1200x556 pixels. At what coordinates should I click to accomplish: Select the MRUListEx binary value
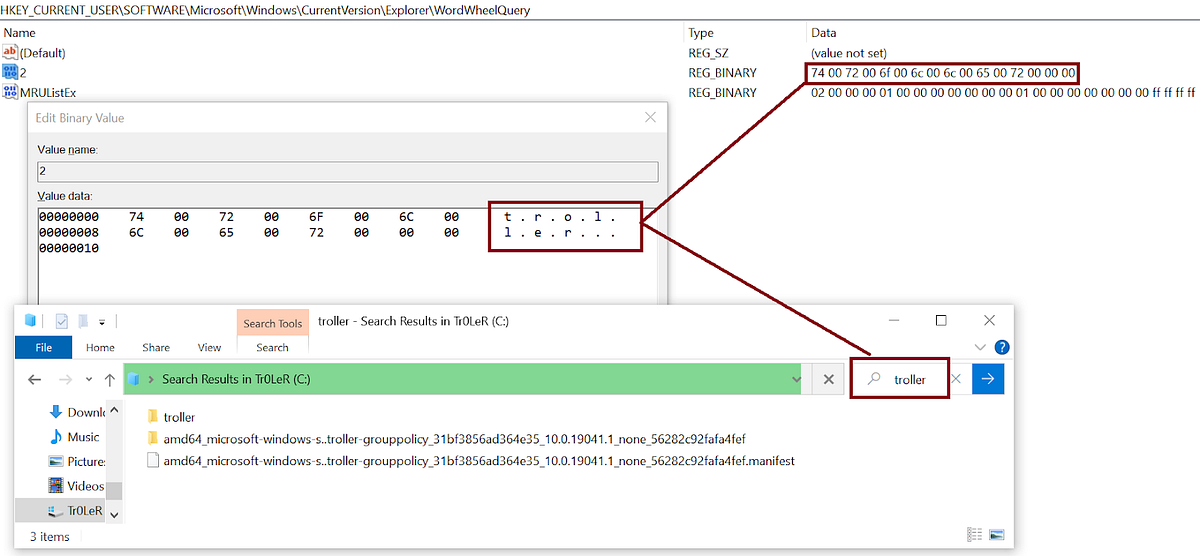(x=40, y=92)
